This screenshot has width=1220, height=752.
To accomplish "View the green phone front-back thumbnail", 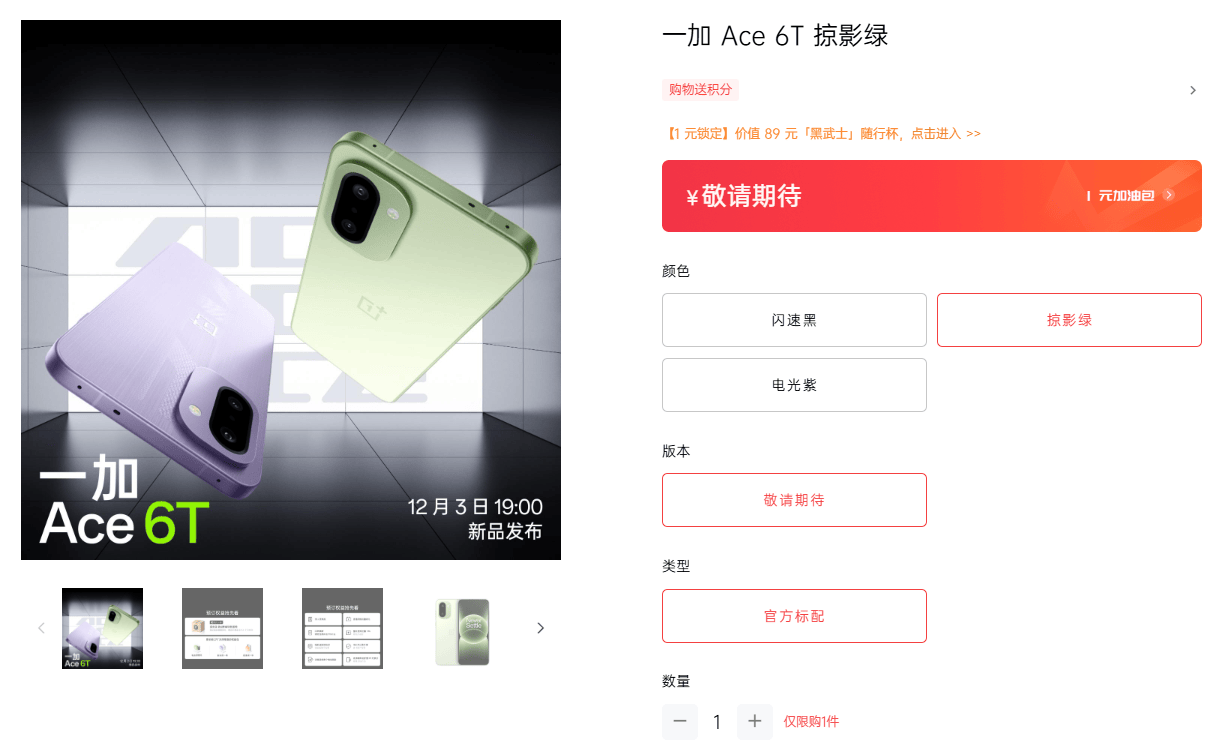I will pos(462,628).
